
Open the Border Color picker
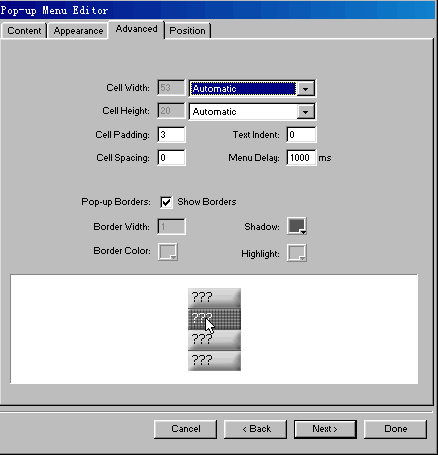click(168, 252)
